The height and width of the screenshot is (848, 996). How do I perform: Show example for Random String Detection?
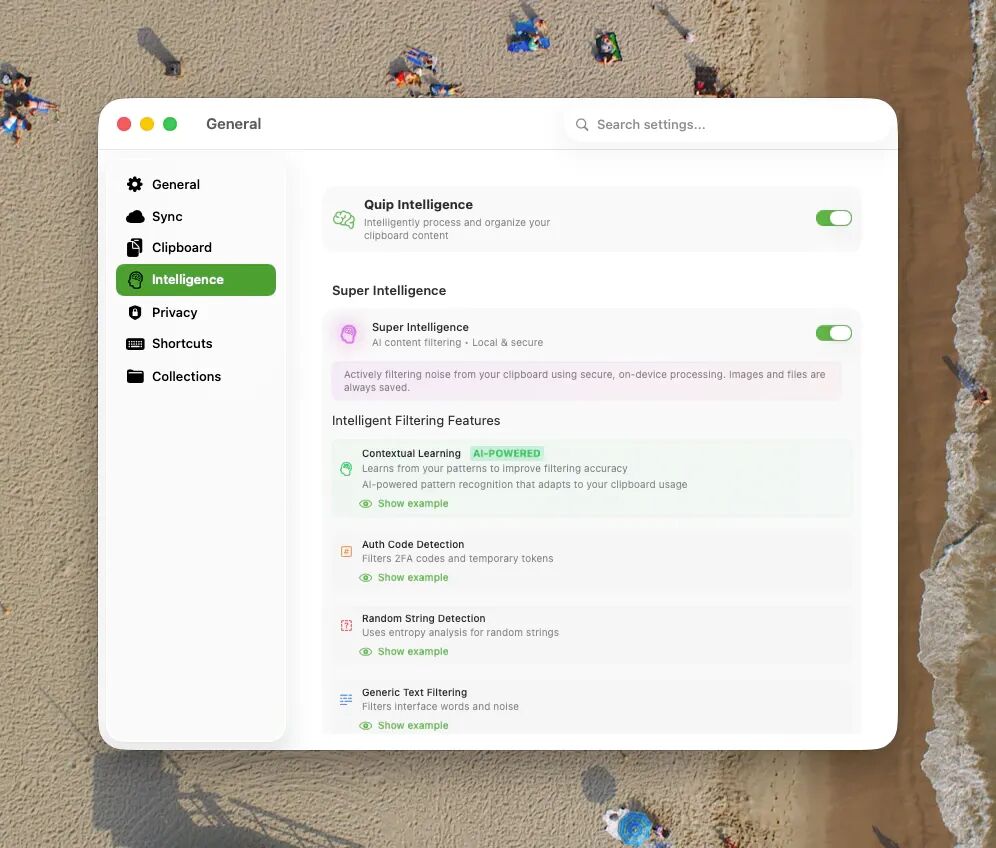point(404,652)
